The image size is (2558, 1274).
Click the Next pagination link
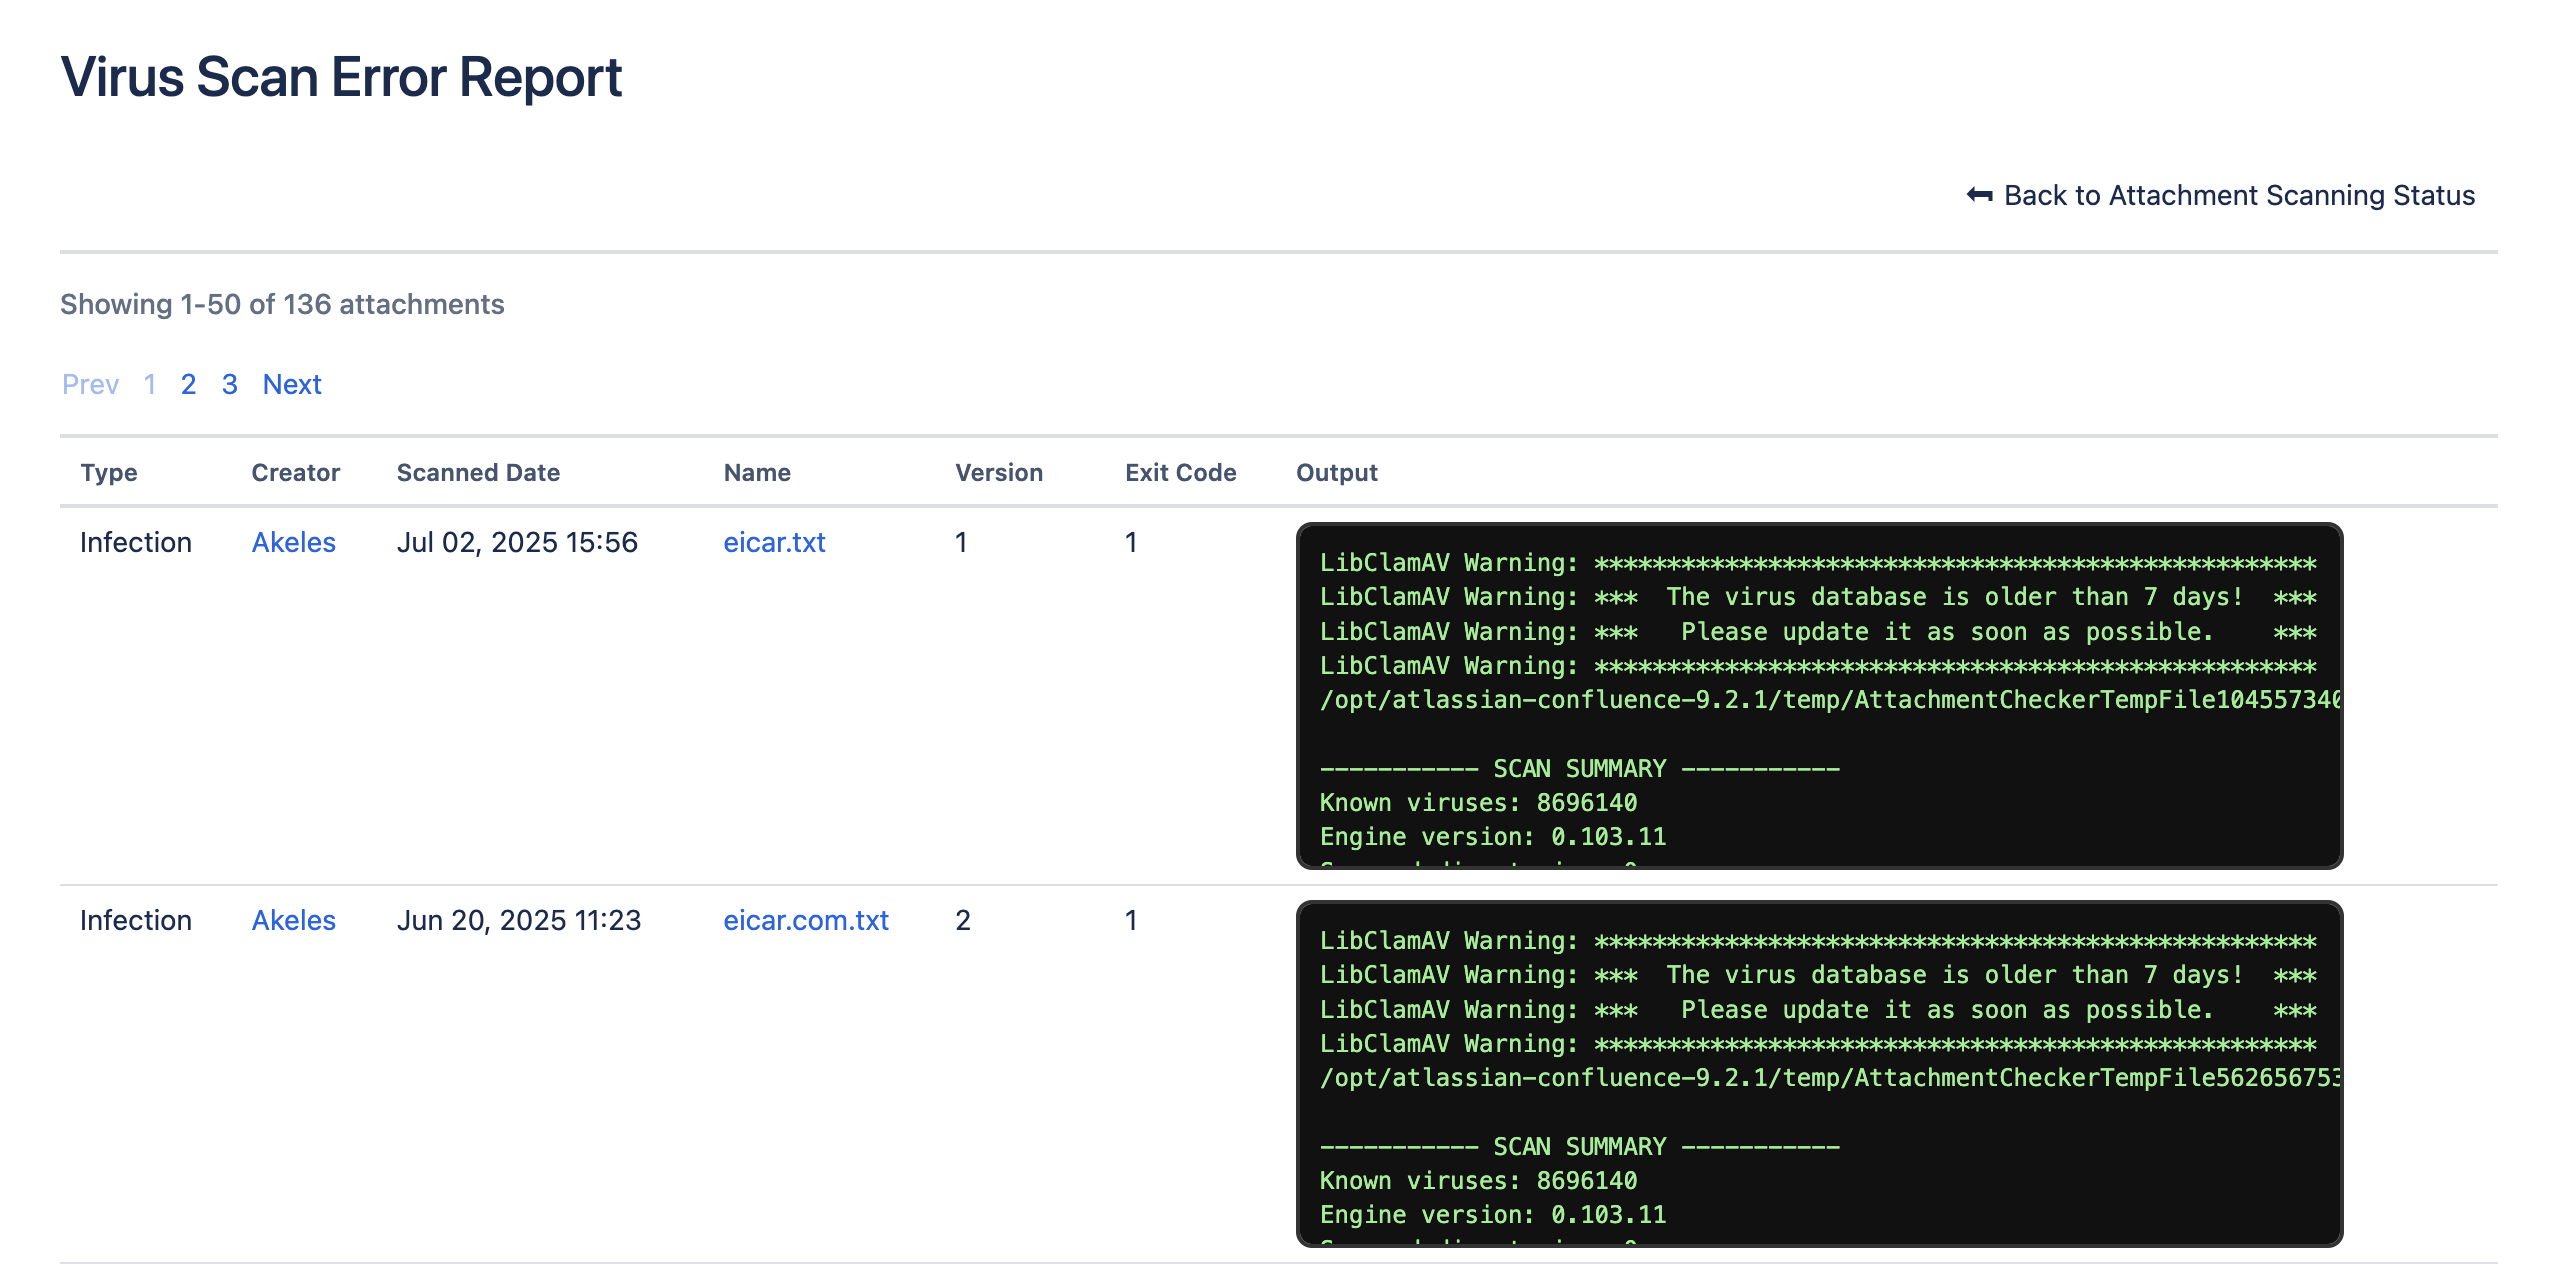coord(291,384)
